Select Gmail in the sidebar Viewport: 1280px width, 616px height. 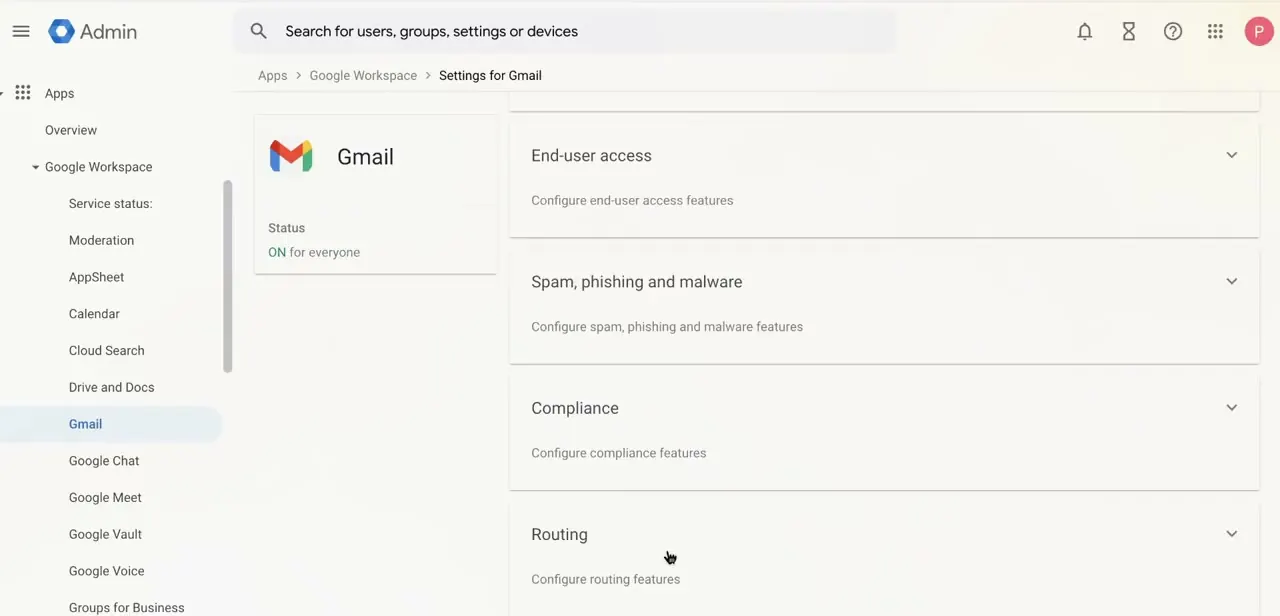coord(85,424)
